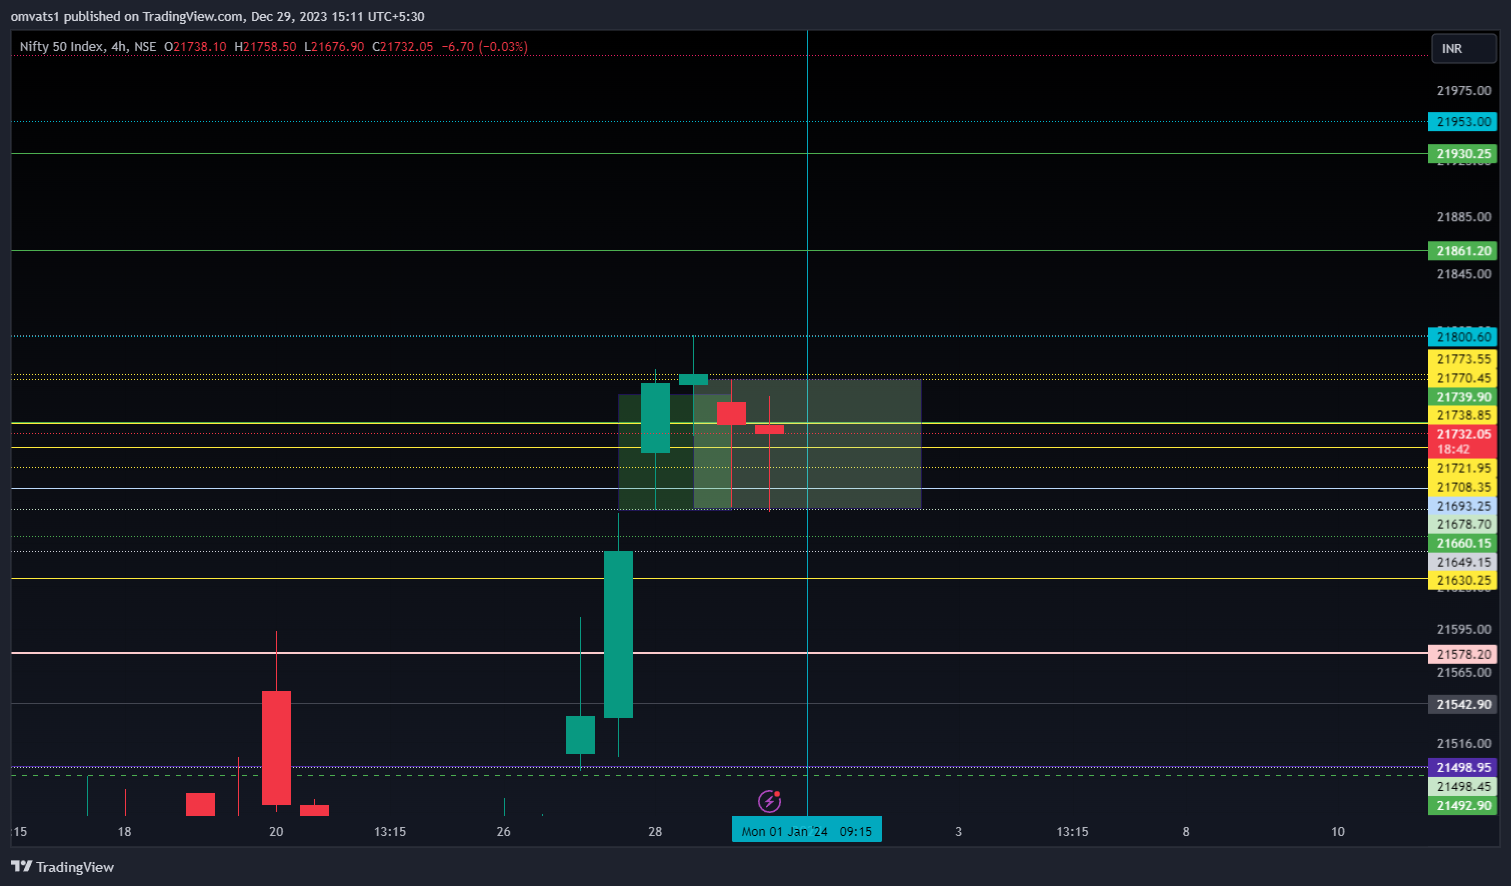Select the 21693.25 light blue price label

1462,506
